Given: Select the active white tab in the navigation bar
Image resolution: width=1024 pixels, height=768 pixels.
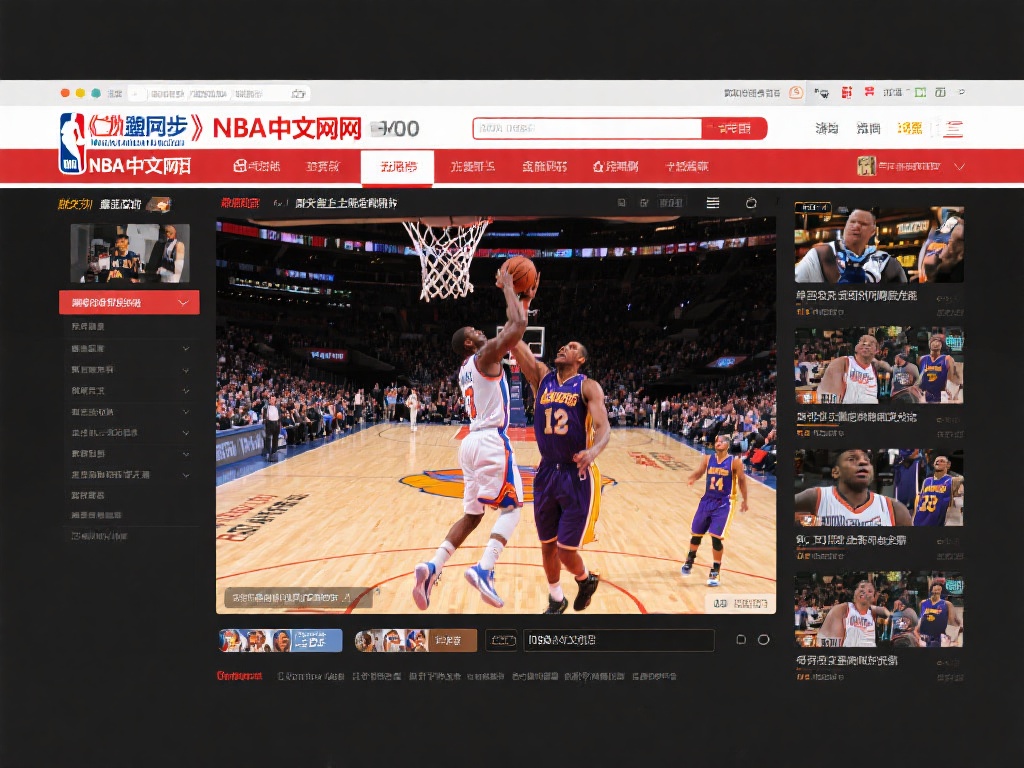Looking at the screenshot, I should 397,167.
